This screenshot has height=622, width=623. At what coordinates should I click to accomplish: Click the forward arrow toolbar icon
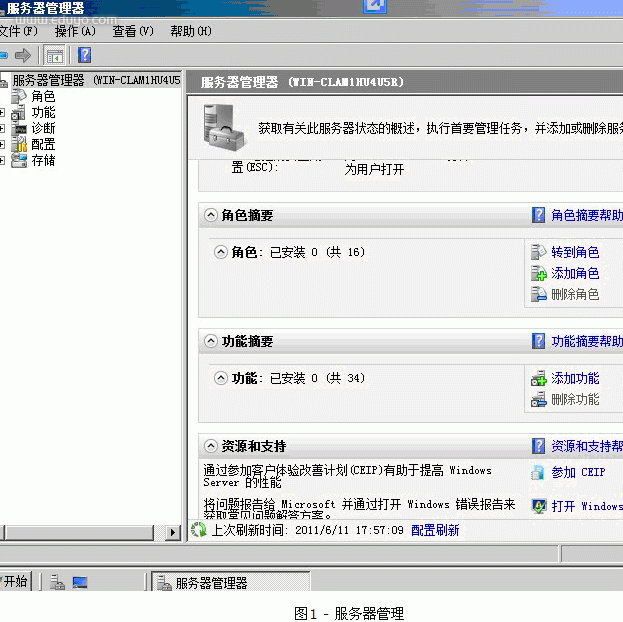tap(22, 55)
